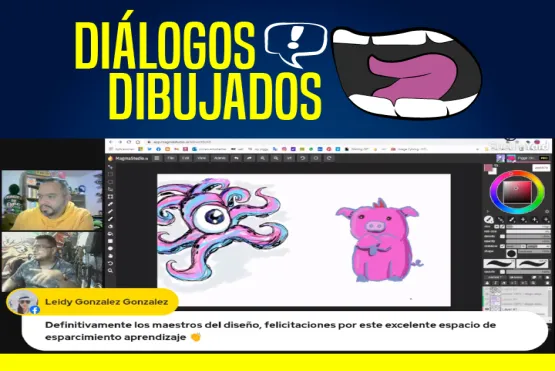The height and width of the screenshot is (371, 555).
Task: Adjust the brush size slider
Action: click(528, 227)
